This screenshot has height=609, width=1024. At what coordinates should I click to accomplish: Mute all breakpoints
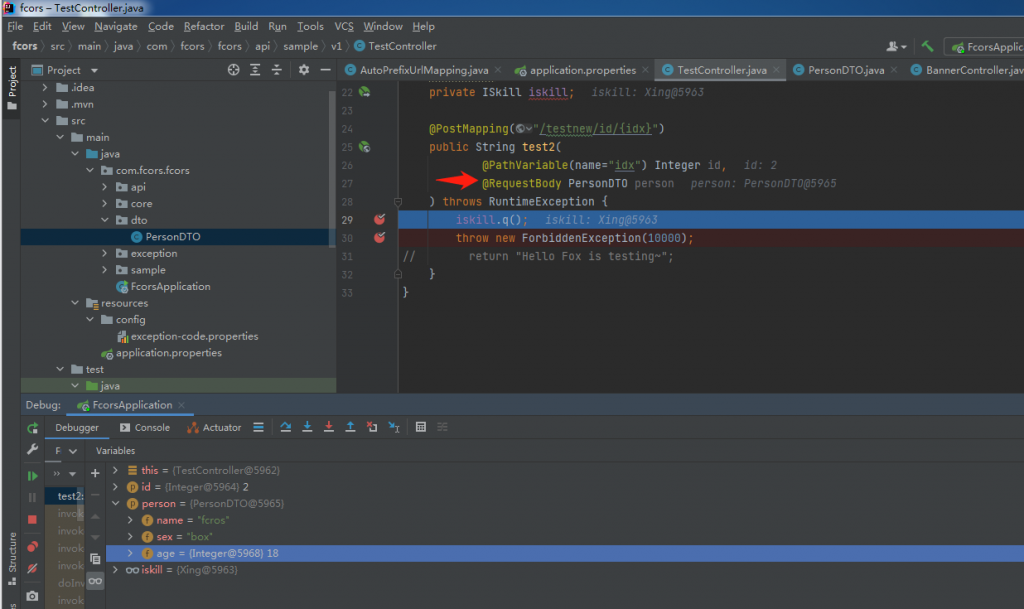click(x=32, y=569)
